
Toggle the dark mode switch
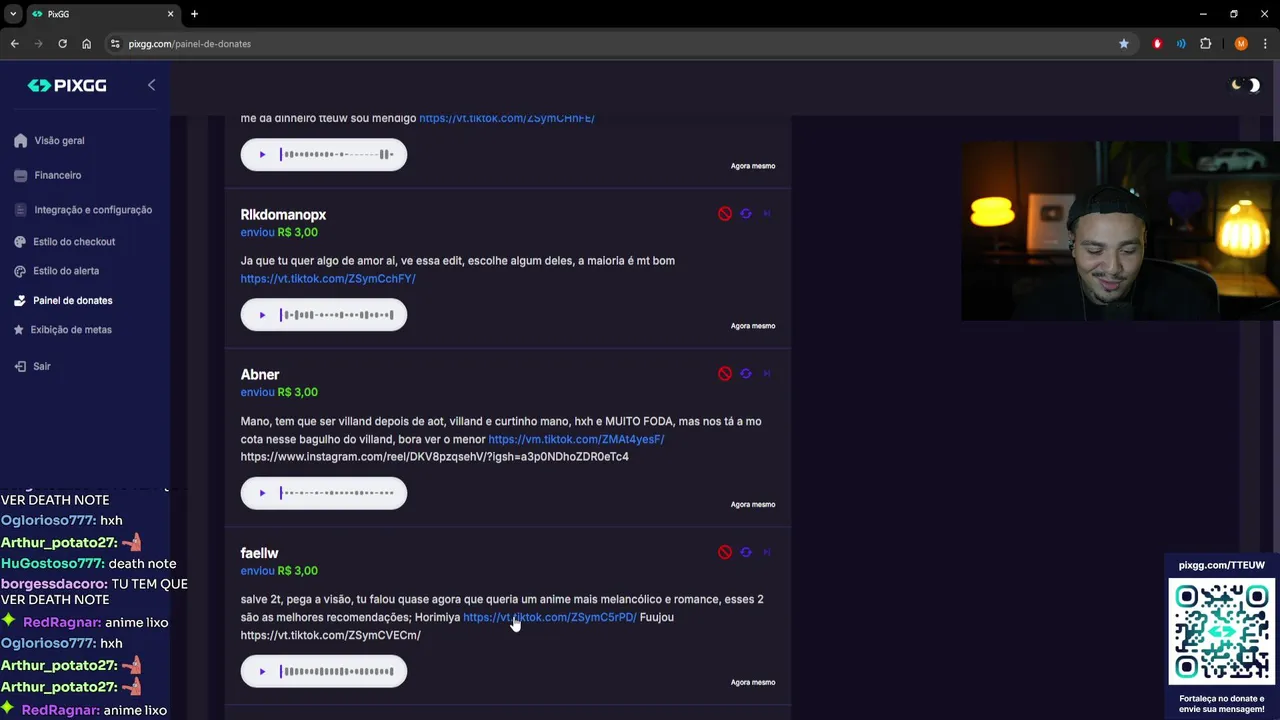pyautogui.click(x=1246, y=85)
